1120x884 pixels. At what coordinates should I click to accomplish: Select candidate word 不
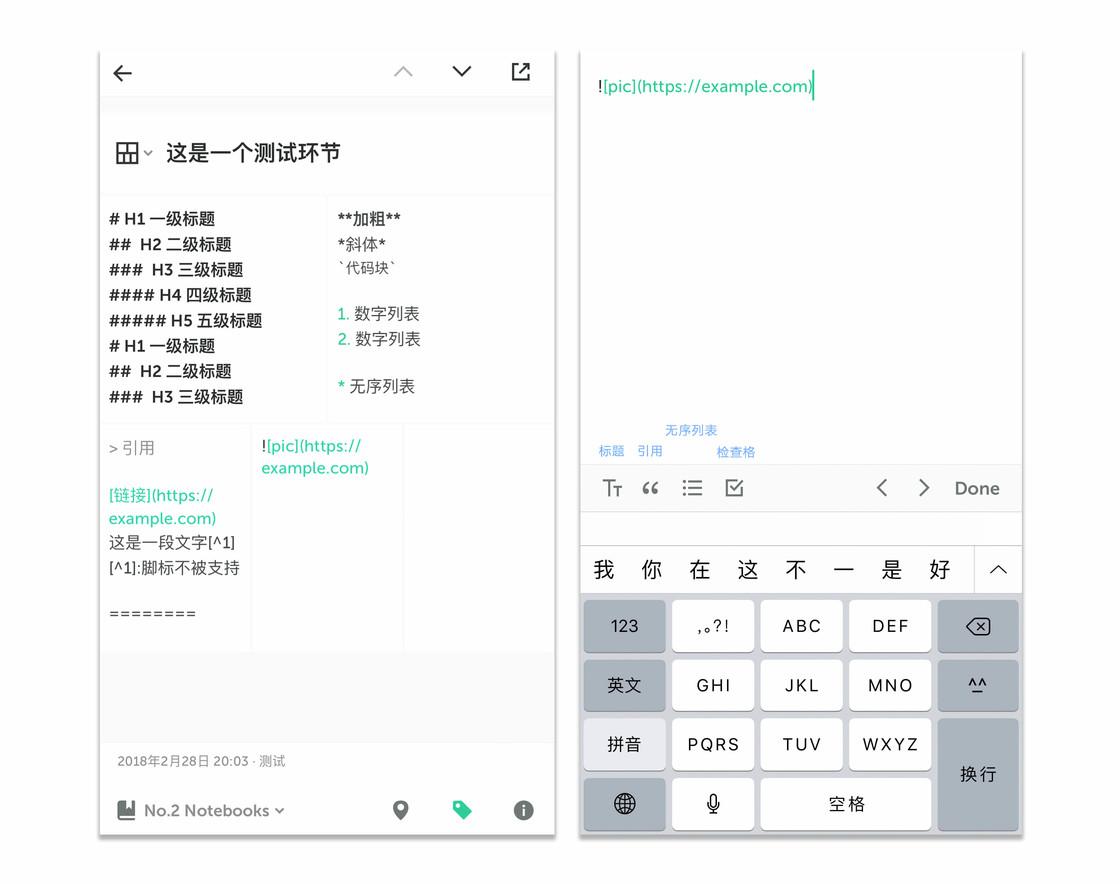coord(796,570)
